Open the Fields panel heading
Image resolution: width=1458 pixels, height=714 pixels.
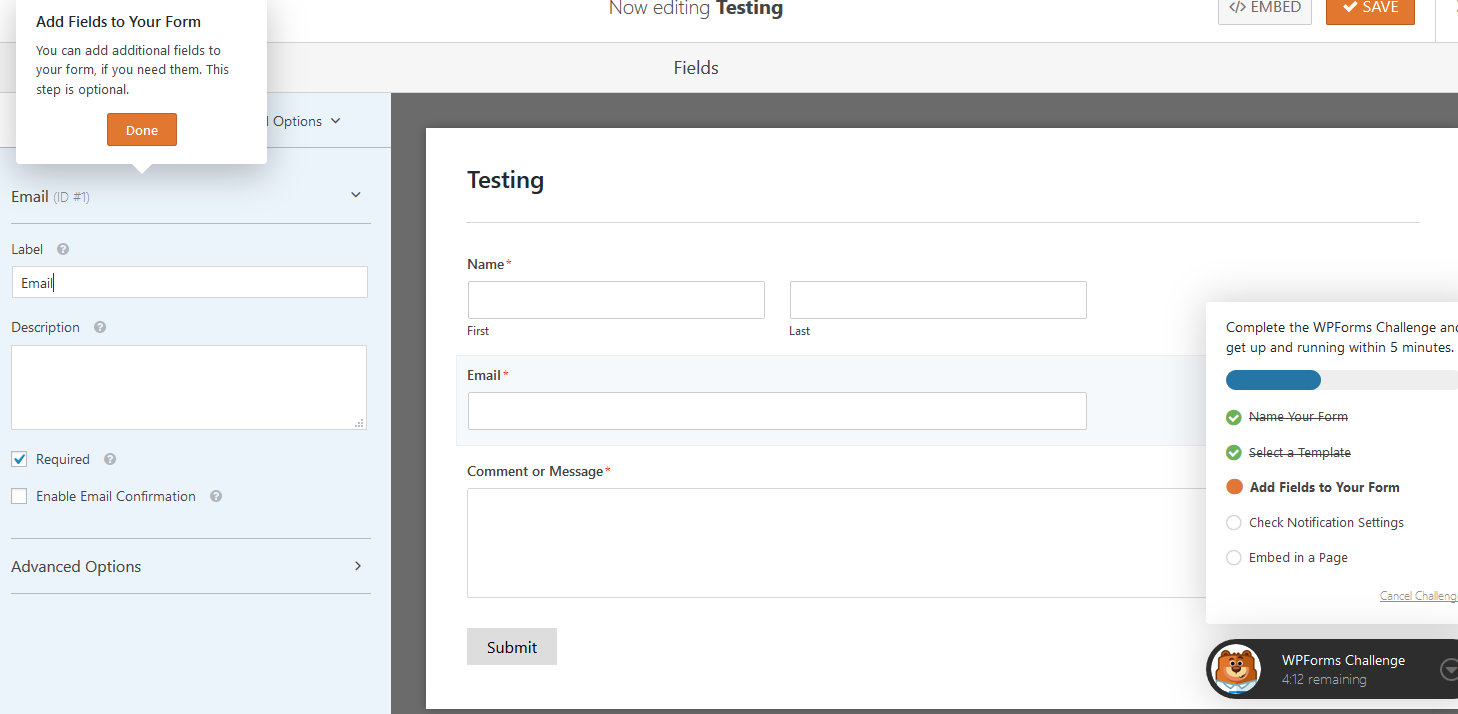(696, 68)
